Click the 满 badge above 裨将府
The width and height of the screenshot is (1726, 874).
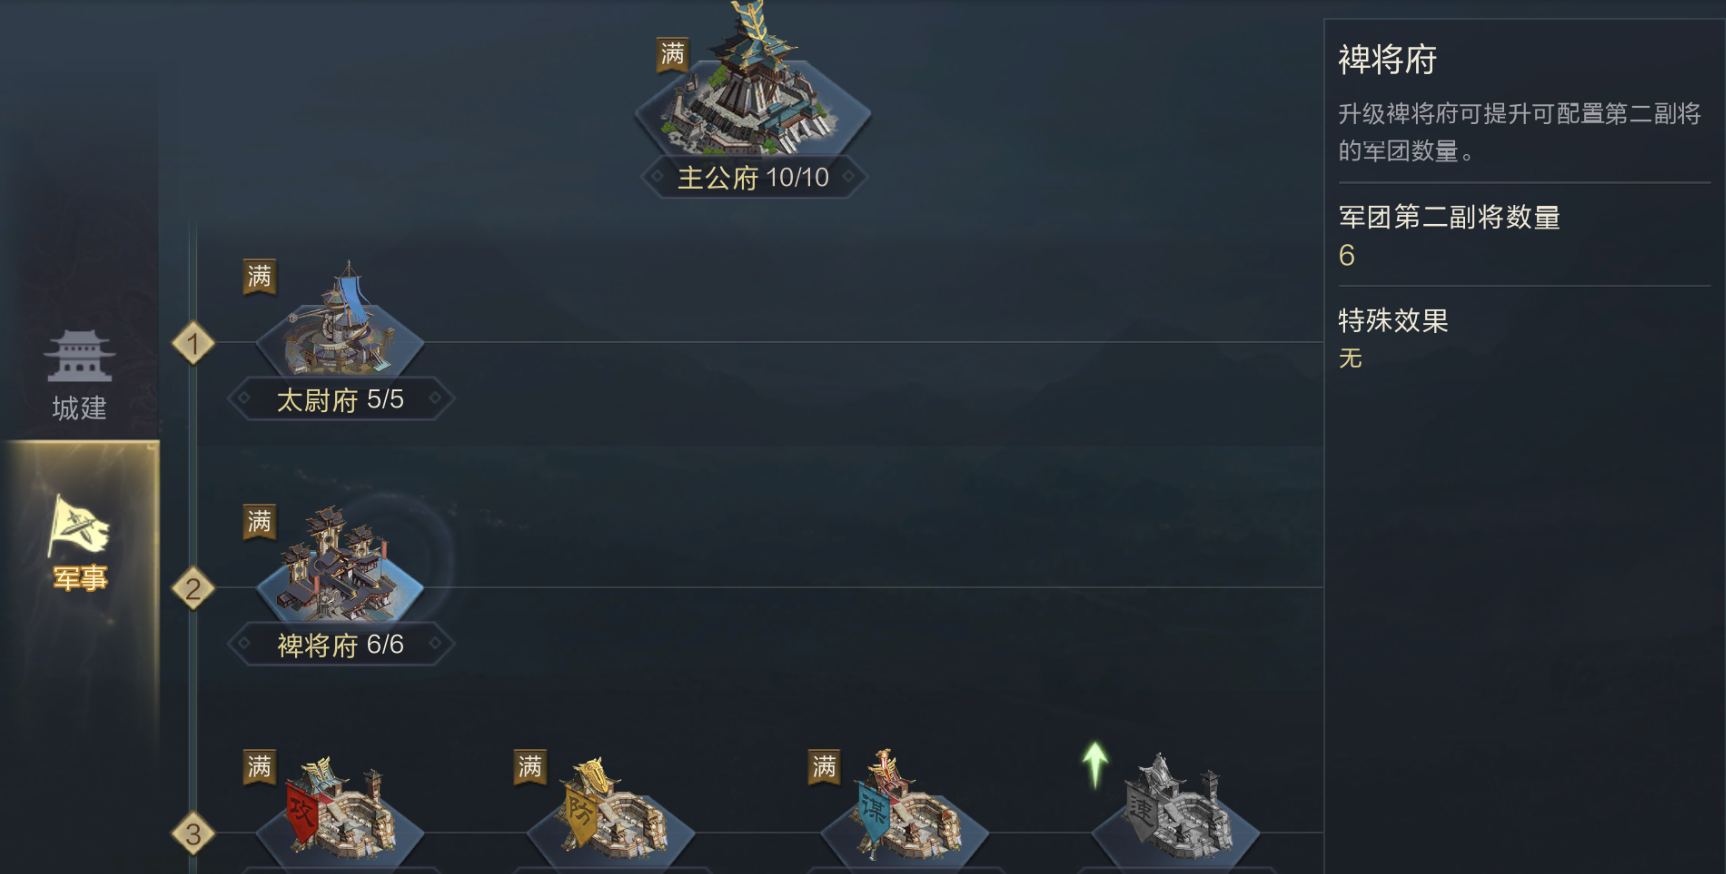click(259, 521)
